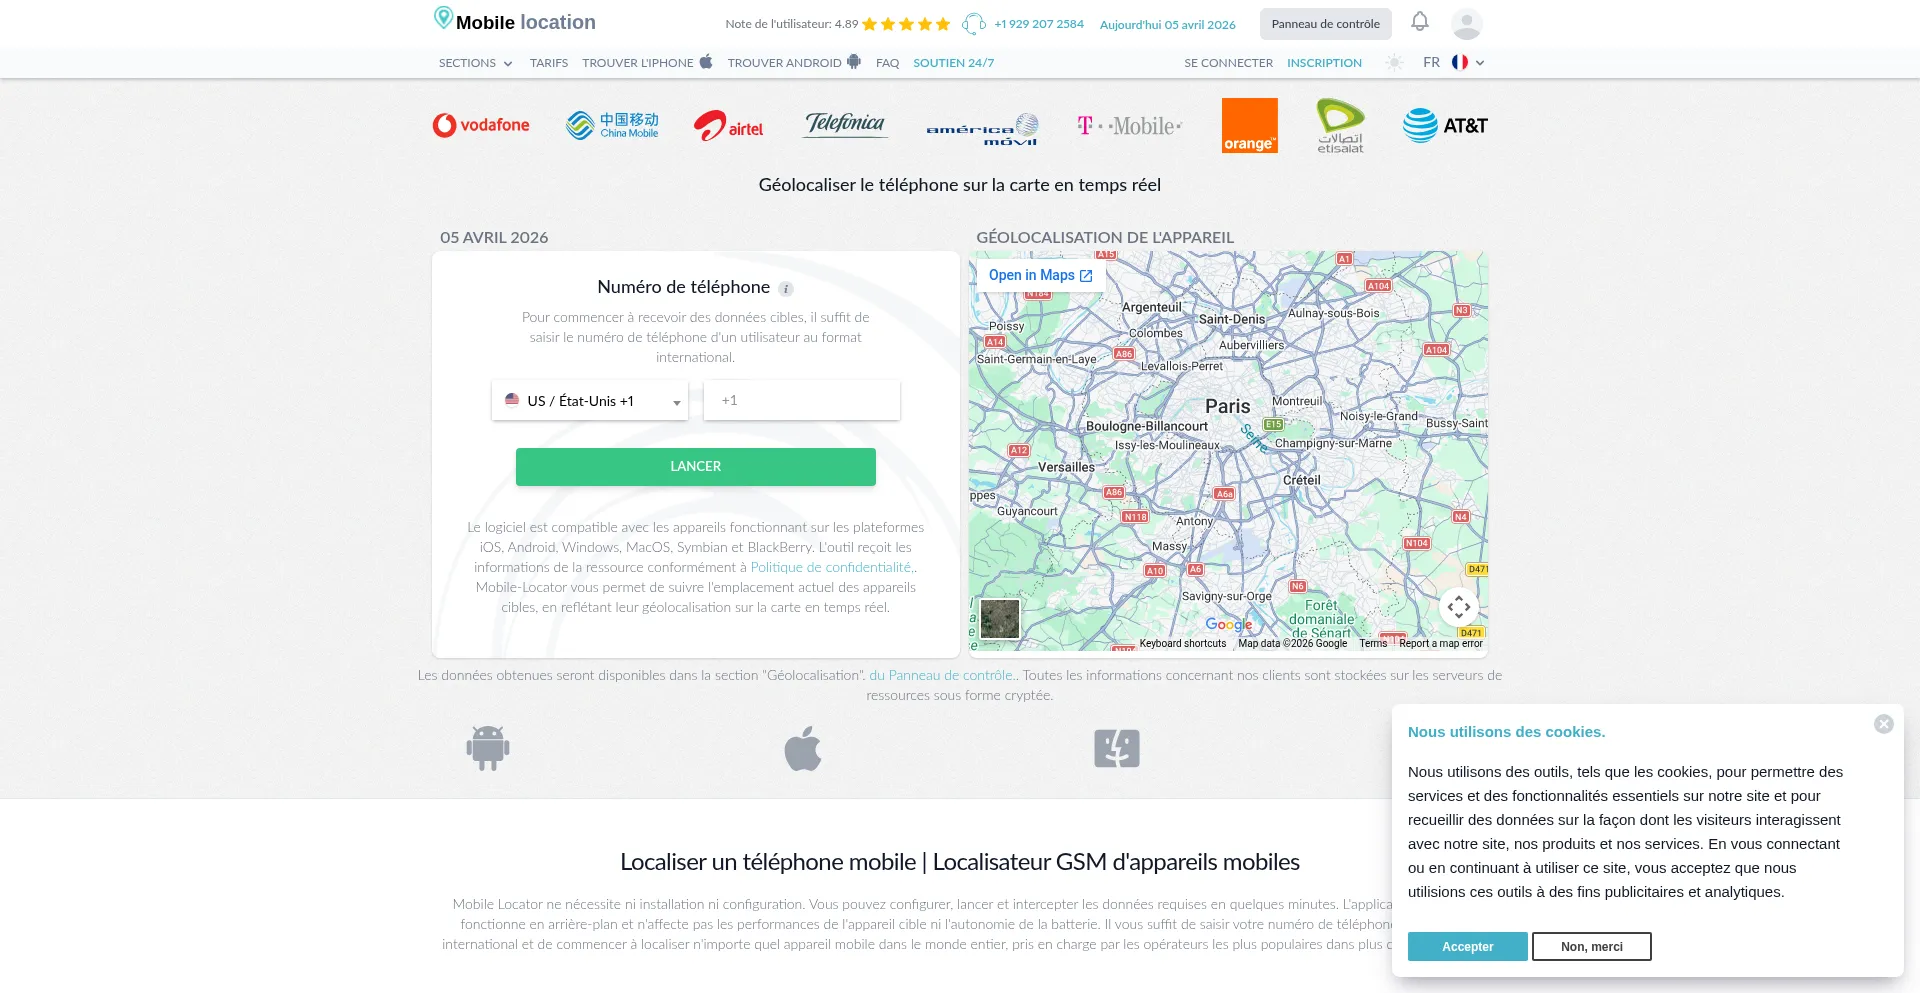This screenshot has width=1920, height=993.
Task: Follow the du Panneau de contrôle link
Action: coord(941,675)
